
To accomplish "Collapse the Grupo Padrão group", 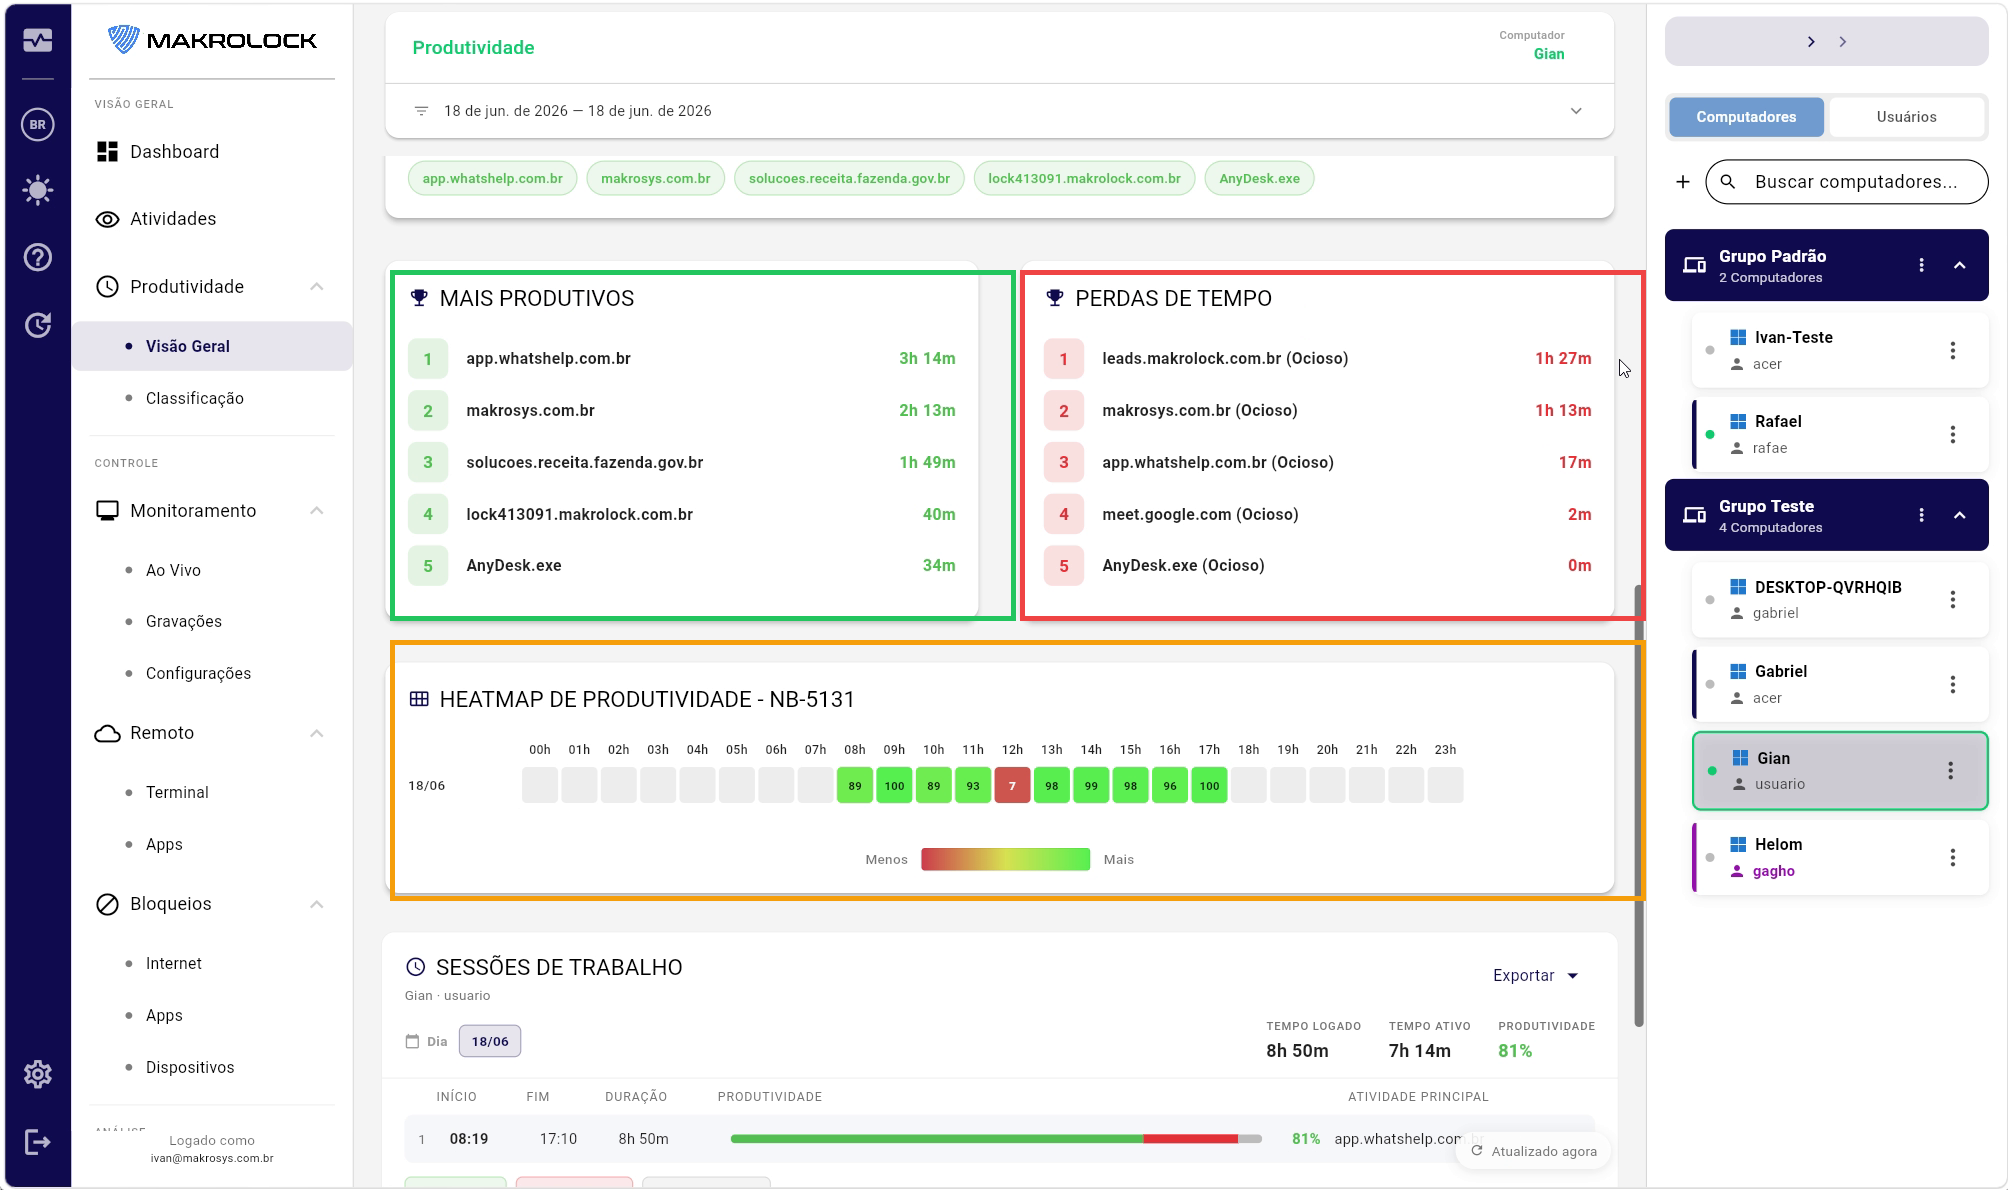I will pos(1960,265).
